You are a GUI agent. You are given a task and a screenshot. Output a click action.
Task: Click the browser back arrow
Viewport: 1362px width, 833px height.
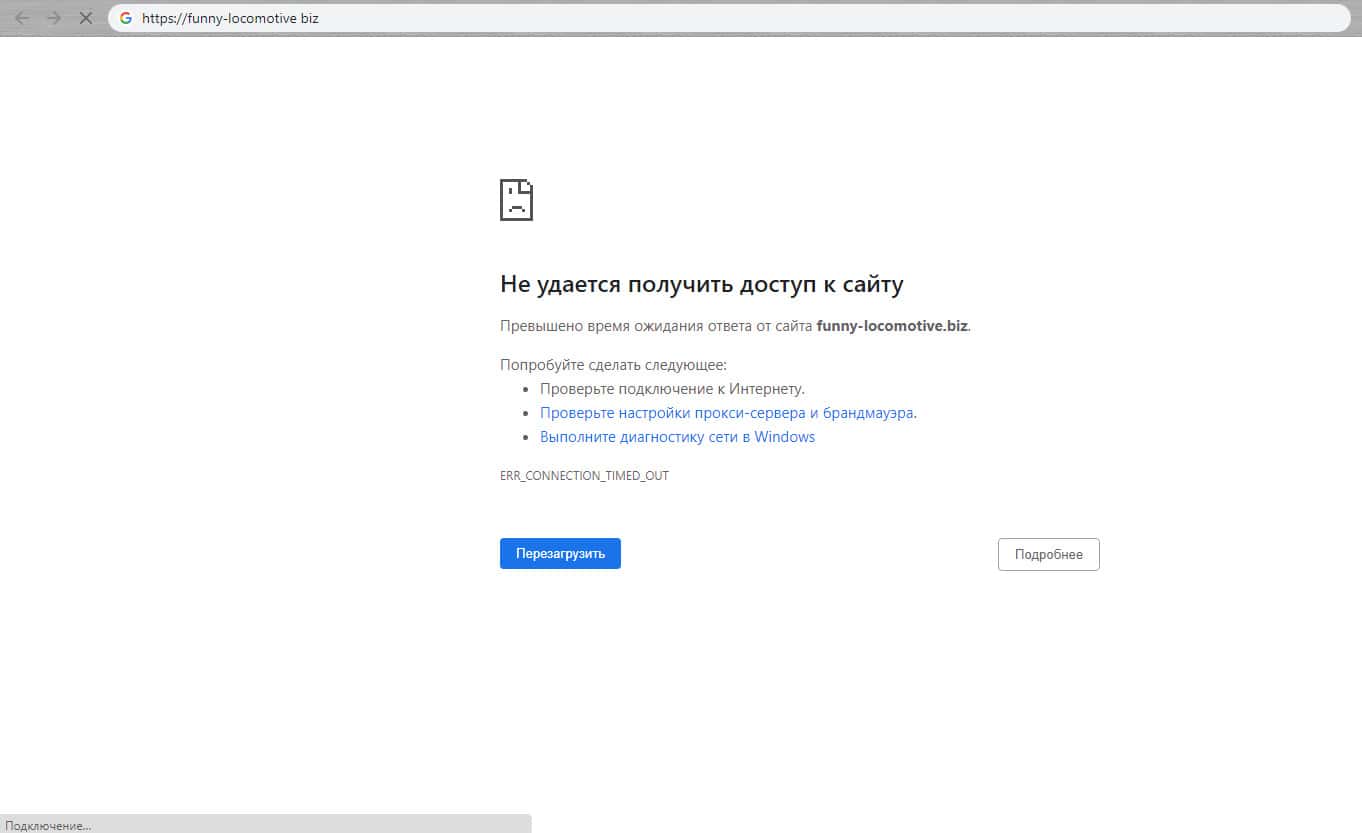[x=22, y=18]
